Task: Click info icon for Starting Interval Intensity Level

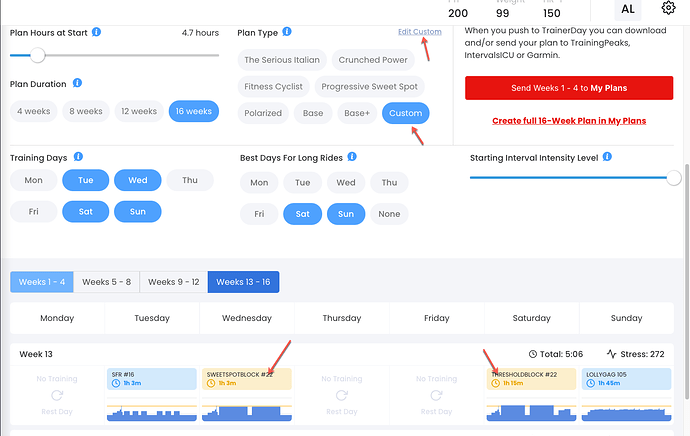Action: click(x=607, y=157)
